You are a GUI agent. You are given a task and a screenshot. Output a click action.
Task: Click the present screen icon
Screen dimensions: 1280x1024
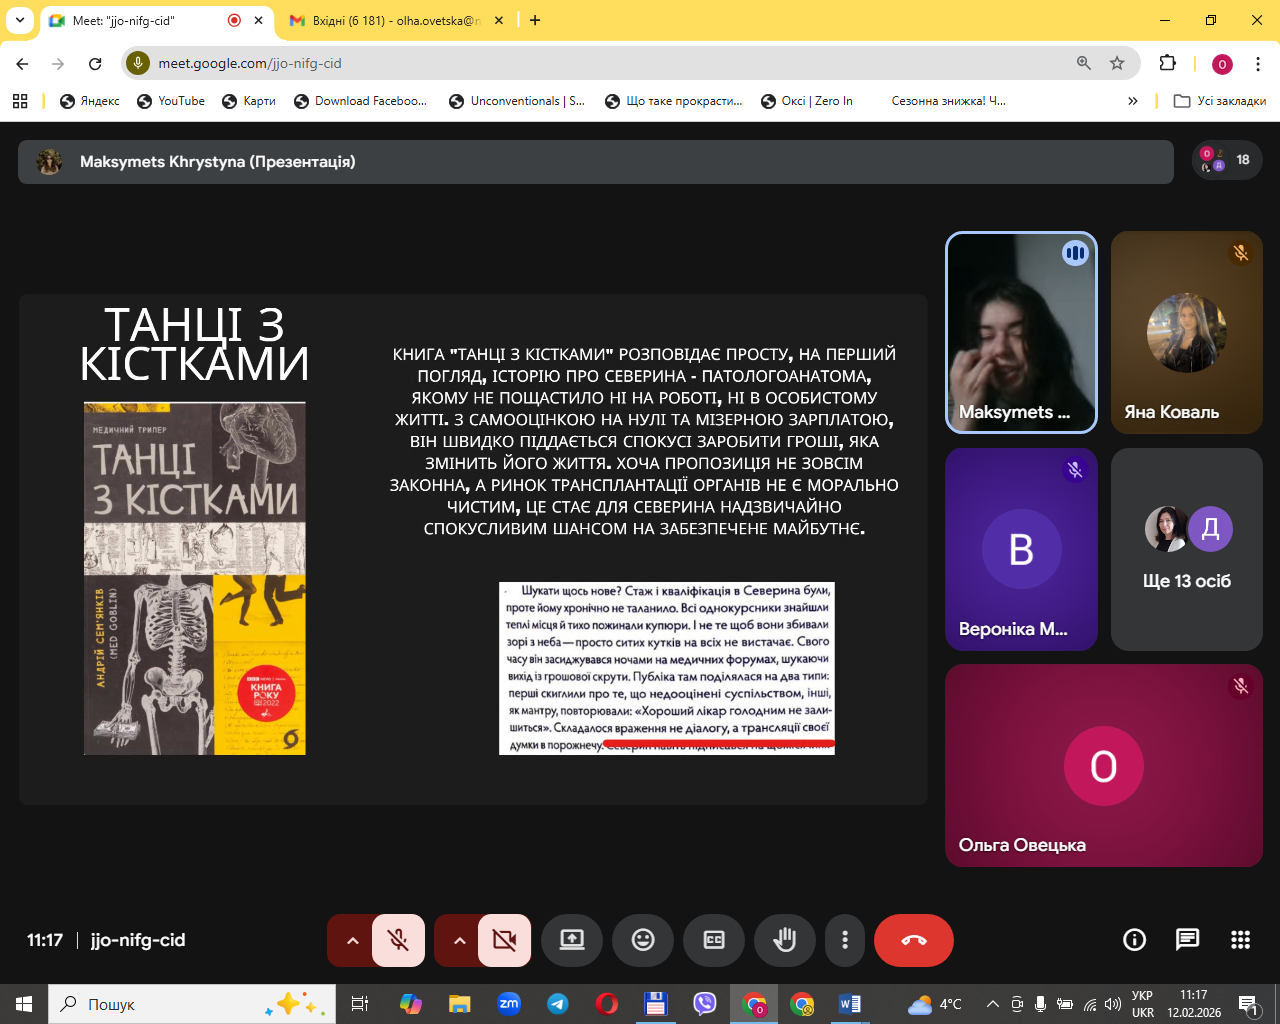pyautogui.click(x=572, y=940)
